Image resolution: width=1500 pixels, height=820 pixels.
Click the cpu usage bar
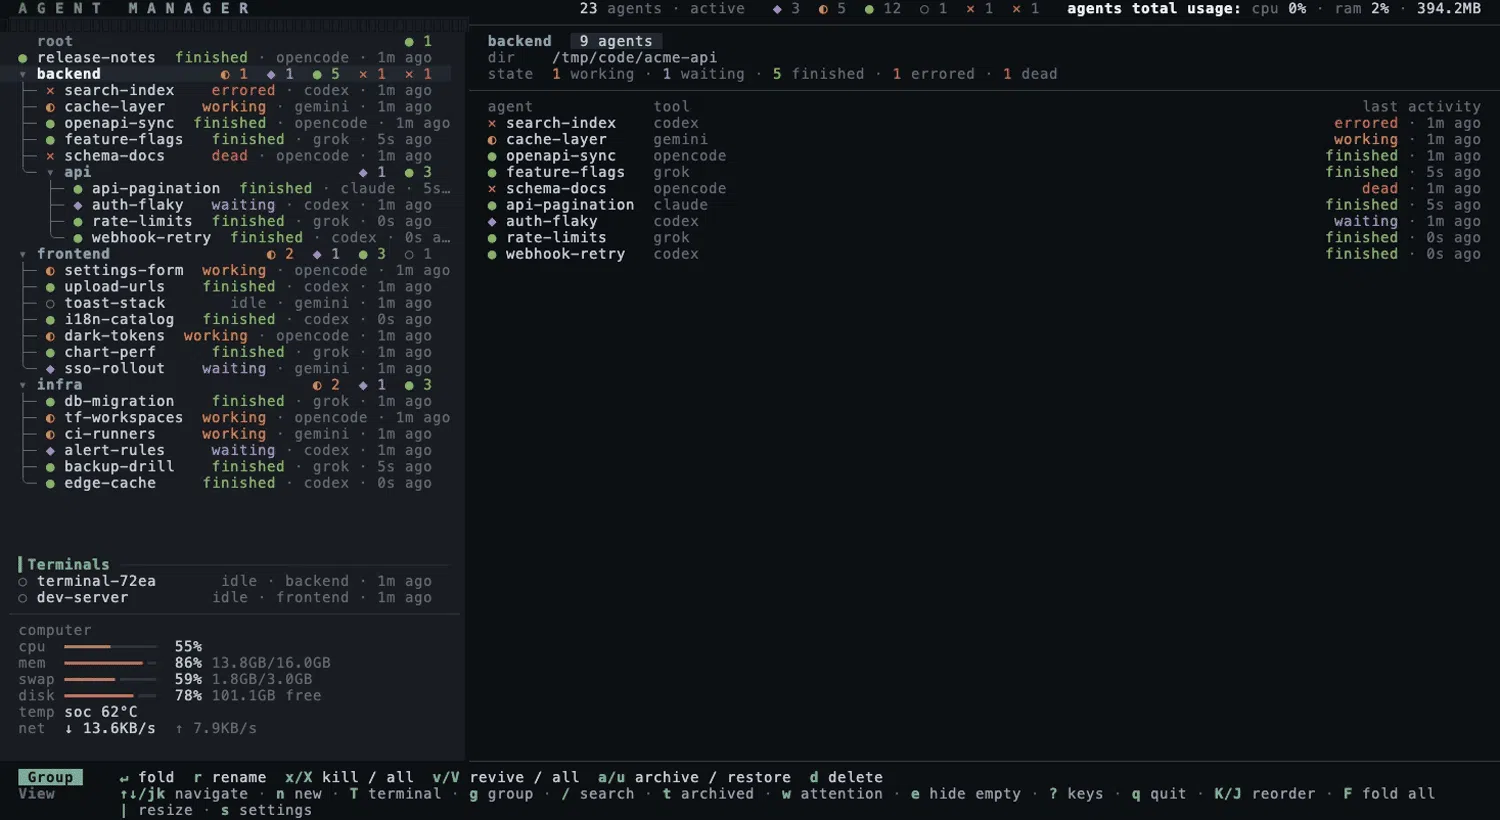(x=110, y=647)
